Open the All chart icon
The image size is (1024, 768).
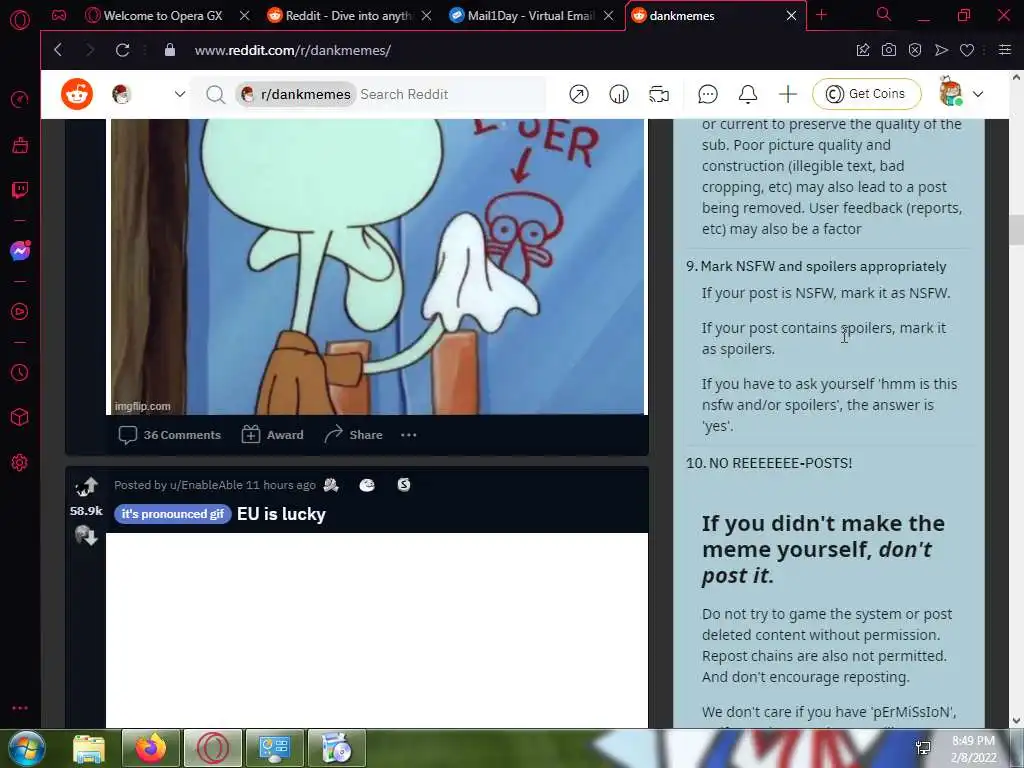coord(619,94)
